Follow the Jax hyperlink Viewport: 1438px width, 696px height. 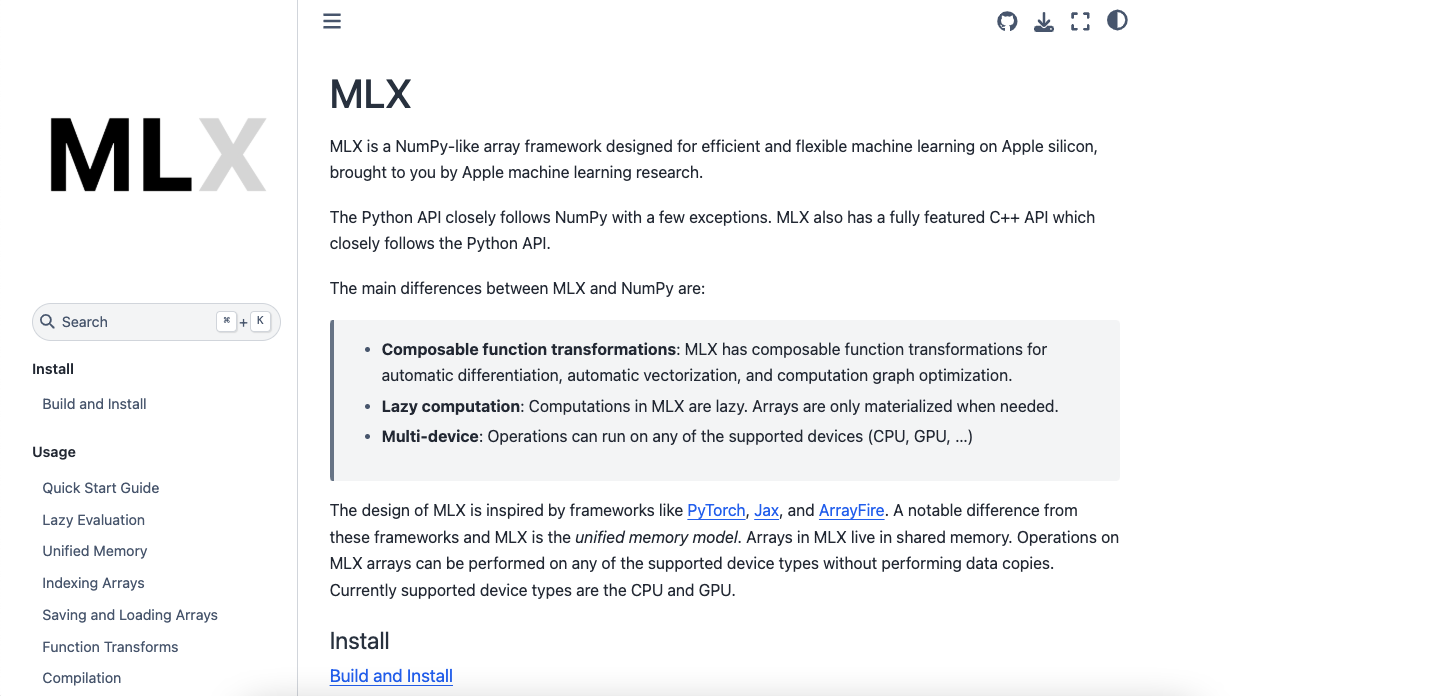[767, 510]
